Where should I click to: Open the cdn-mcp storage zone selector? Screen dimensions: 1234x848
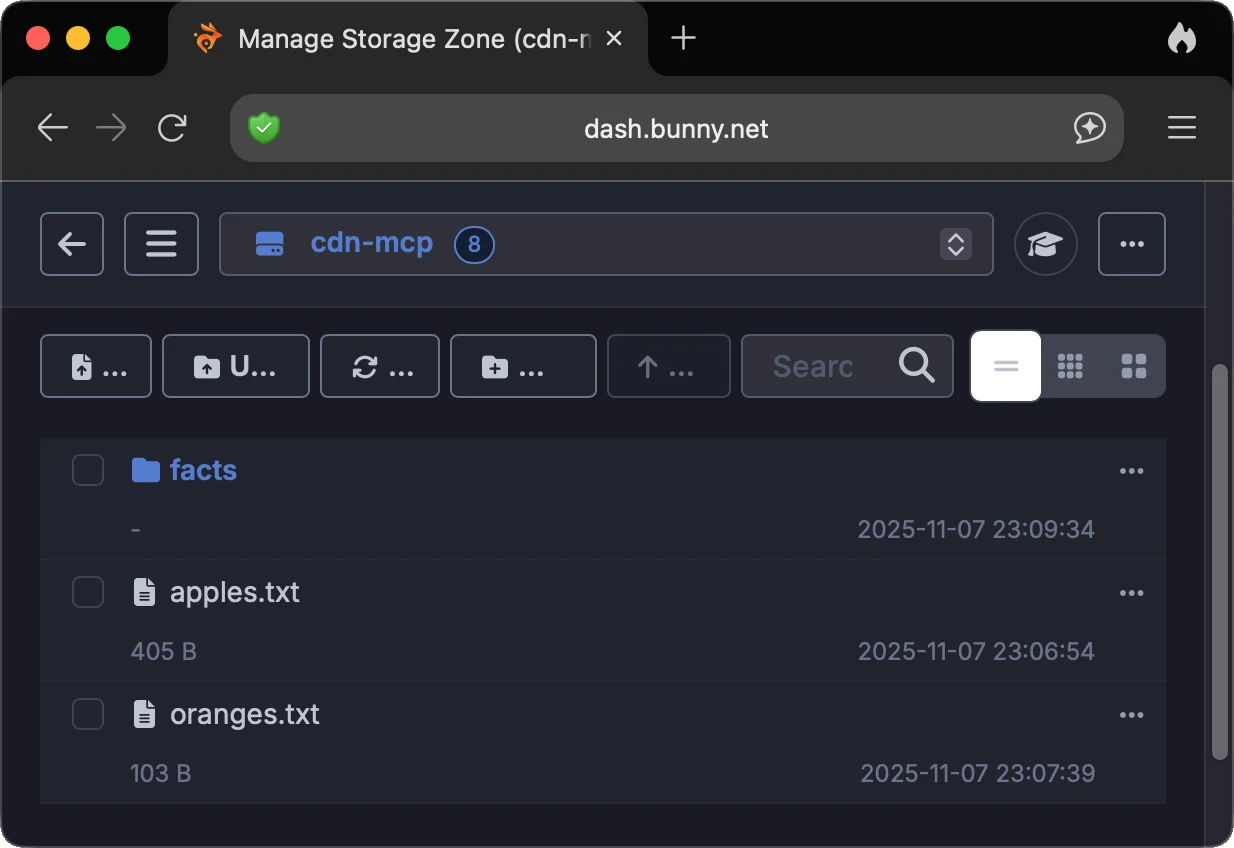pyautogui.click(x=606, y=244)
